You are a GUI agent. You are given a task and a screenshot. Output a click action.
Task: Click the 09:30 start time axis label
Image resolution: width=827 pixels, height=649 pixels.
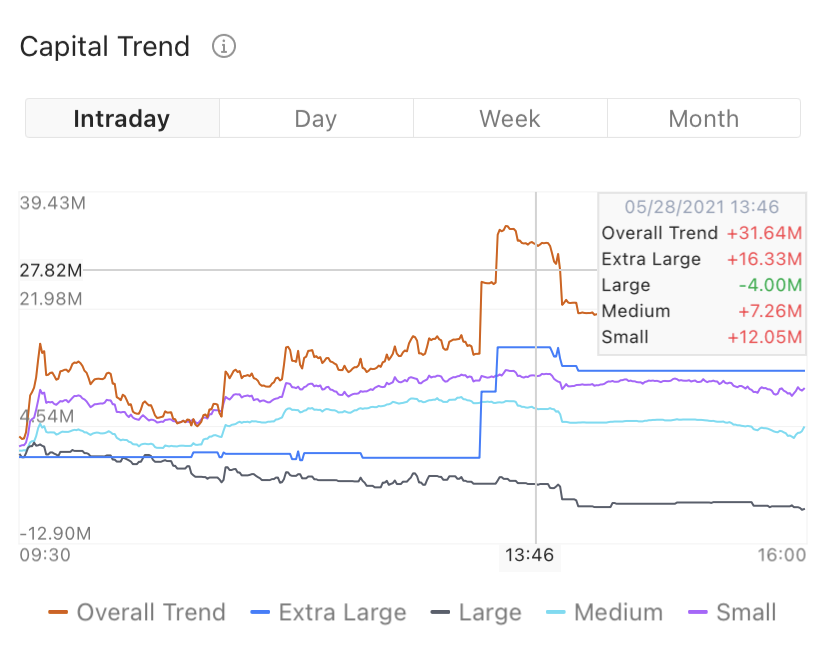pos(45,555)
